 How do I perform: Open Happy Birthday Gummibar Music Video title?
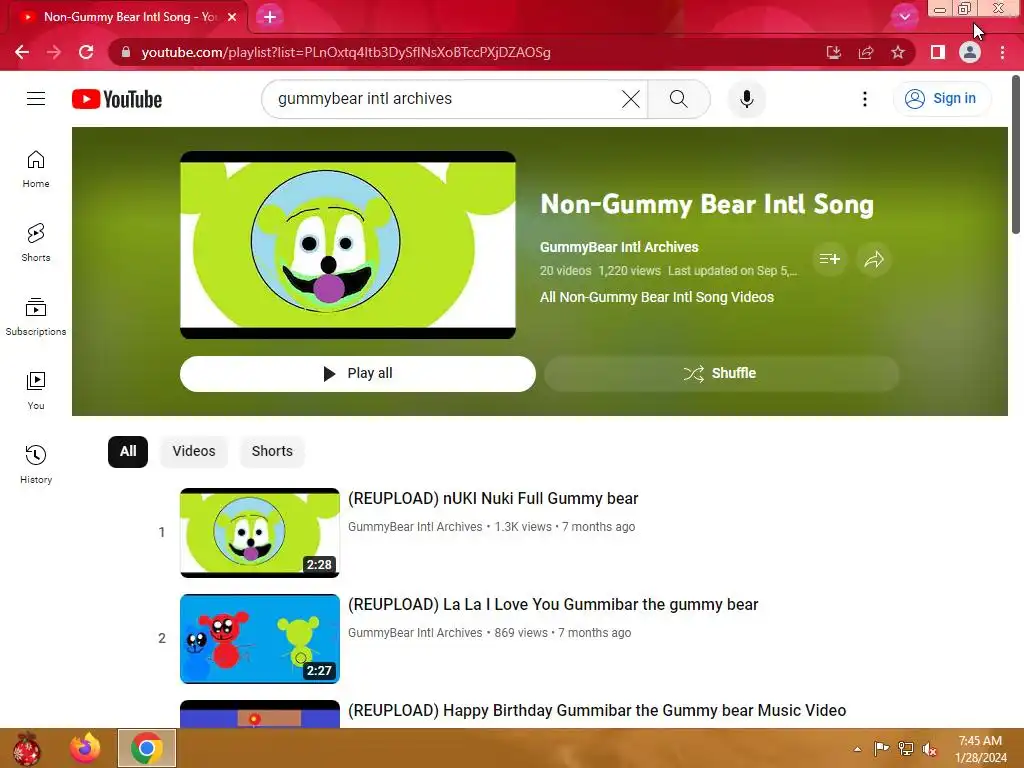pyautogui.click(x=597, y=710)
